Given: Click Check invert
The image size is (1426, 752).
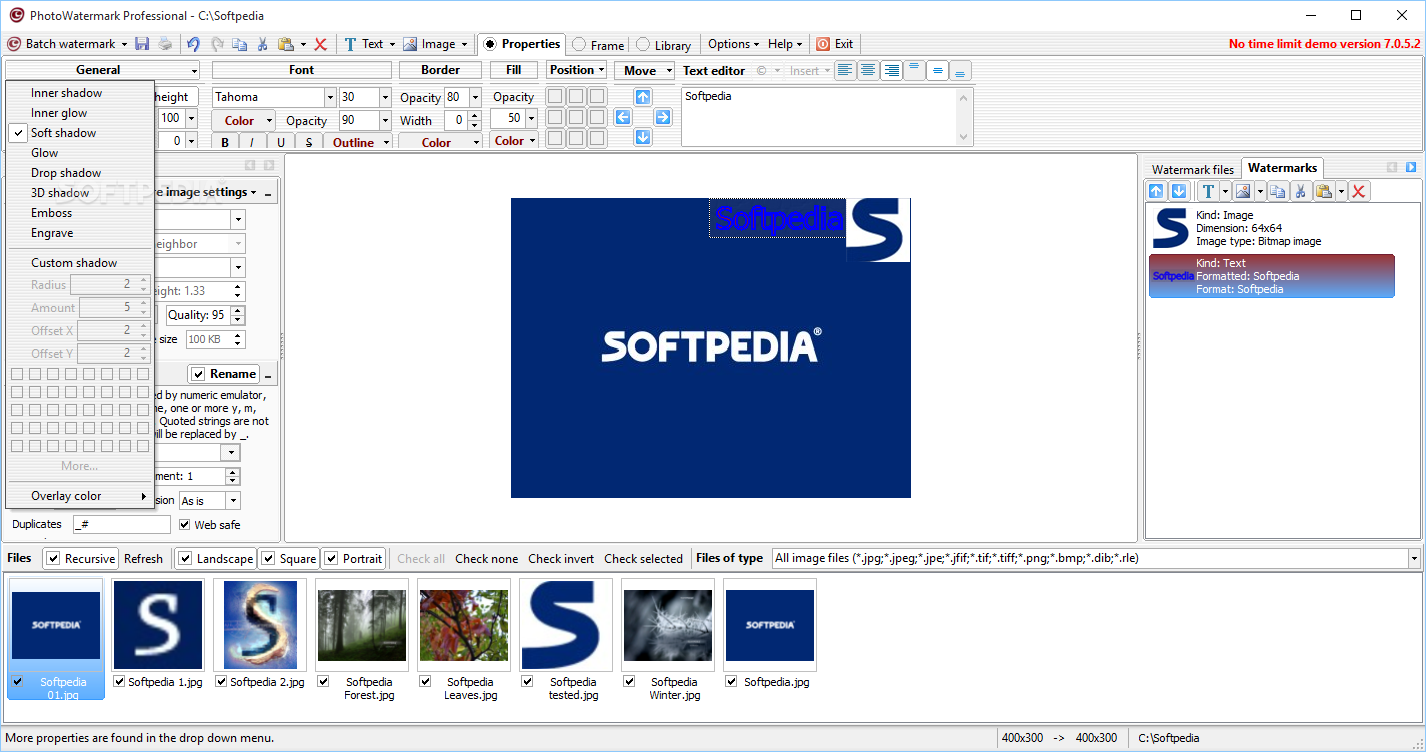Looking at the screenshot, I should tap(561, 559).
